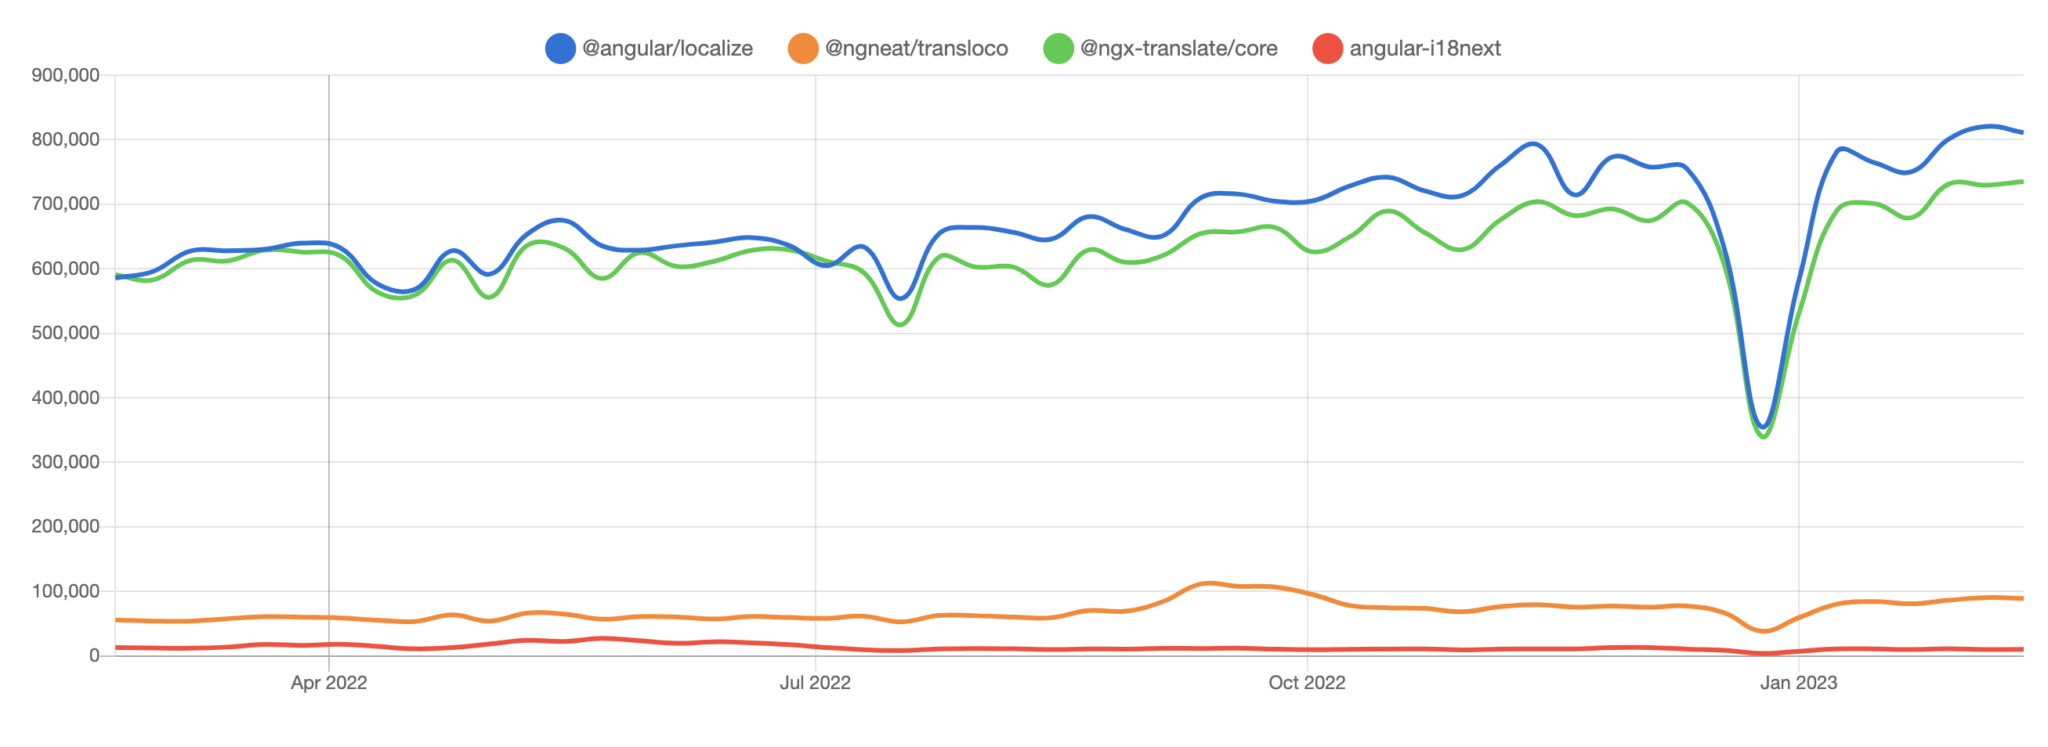
Task: Click the Oct 2022 x-axis label
Action: [1306, 683]
